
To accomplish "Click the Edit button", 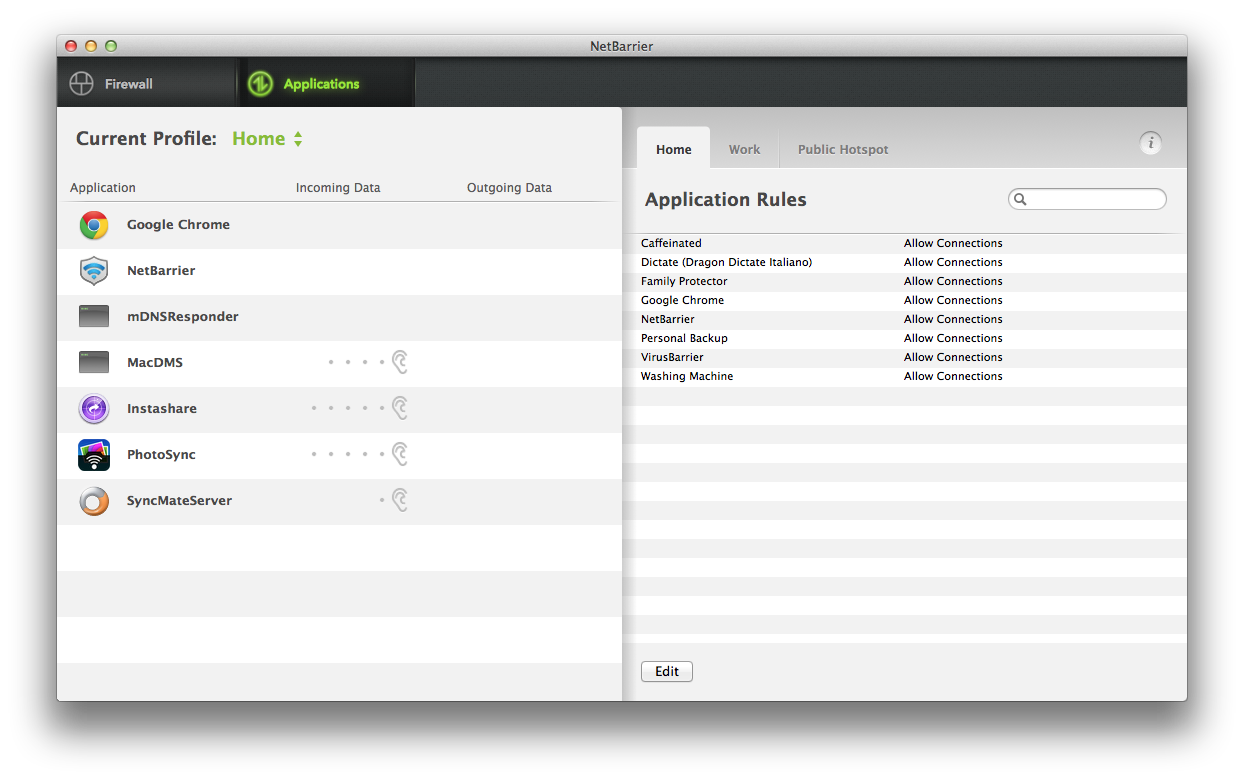I will [x=667, y=672].
